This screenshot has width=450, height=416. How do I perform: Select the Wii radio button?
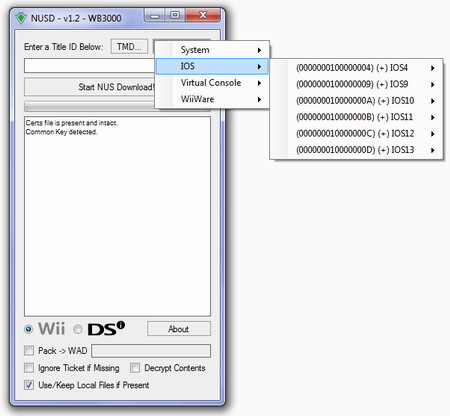click(x=29, y=330)
